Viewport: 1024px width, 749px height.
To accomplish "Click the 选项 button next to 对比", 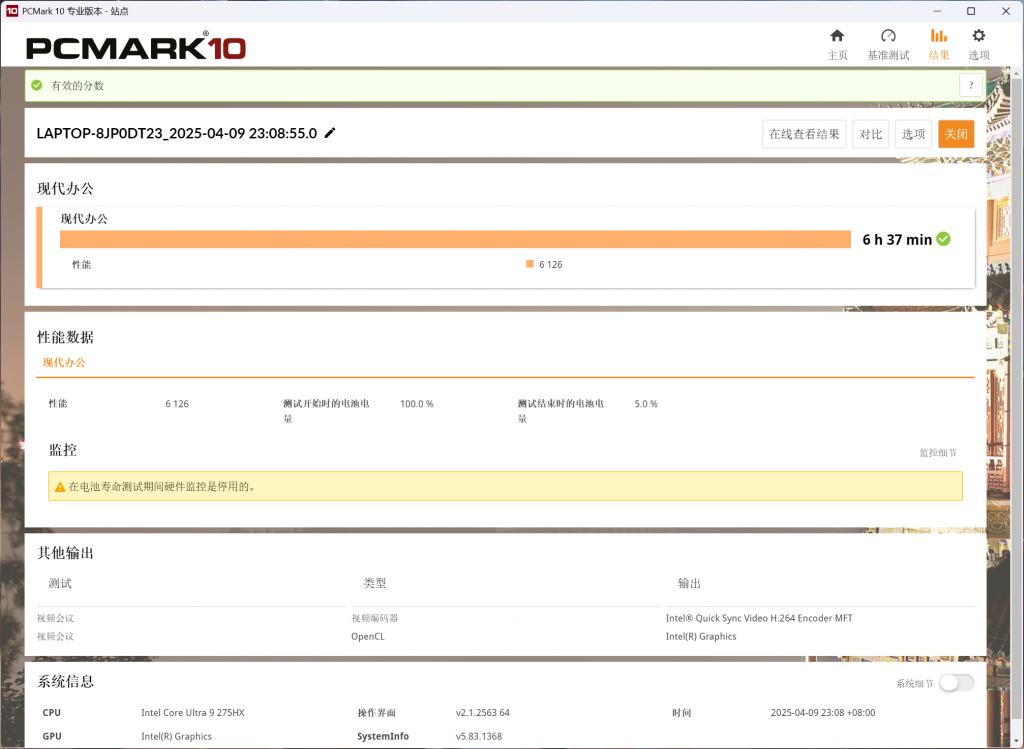I will click(x=913, y=134).
